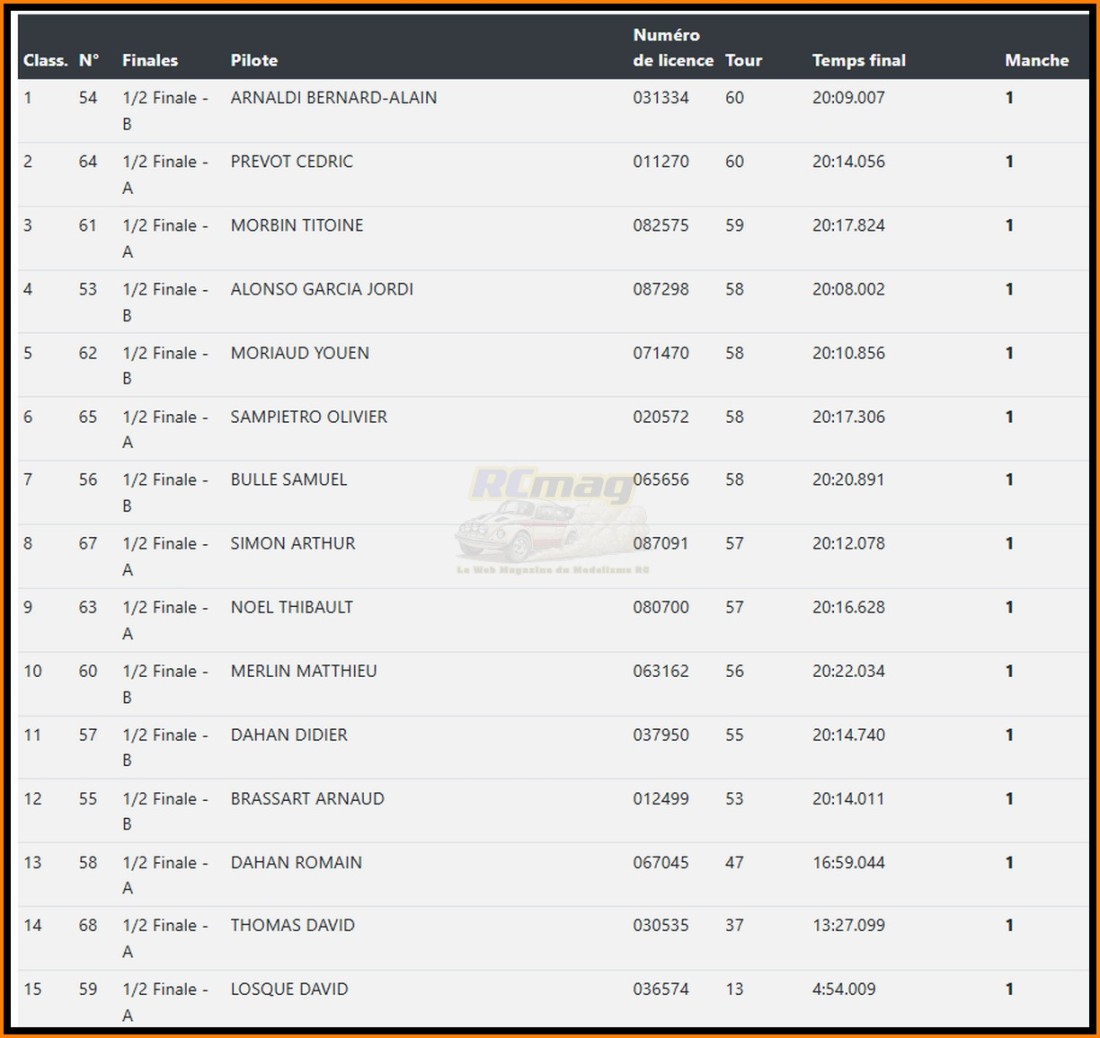Click on MORBIN TITOINE's name
The width and height of the screenshot is (1100, 1038).
tap(297, 225)
